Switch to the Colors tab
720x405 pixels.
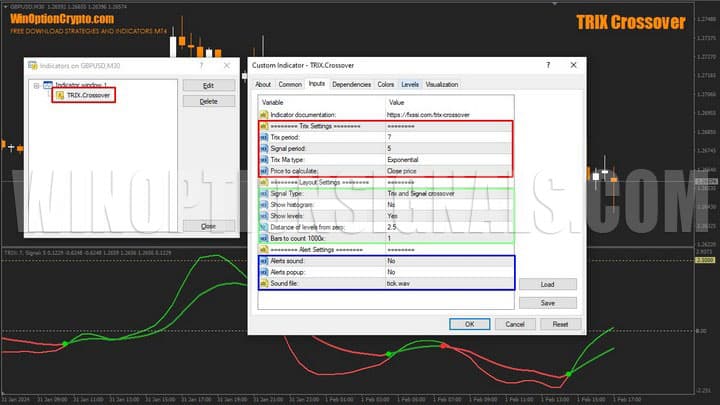coord(385,85)
